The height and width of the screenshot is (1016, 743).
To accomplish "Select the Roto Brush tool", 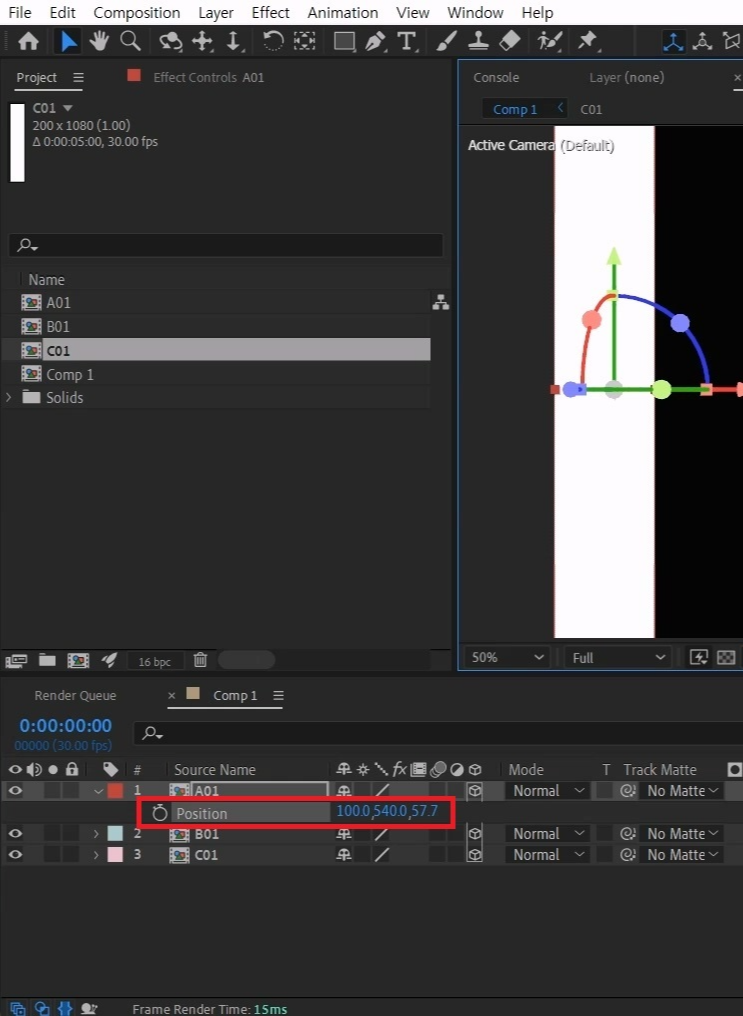I will tap(549, 41).
